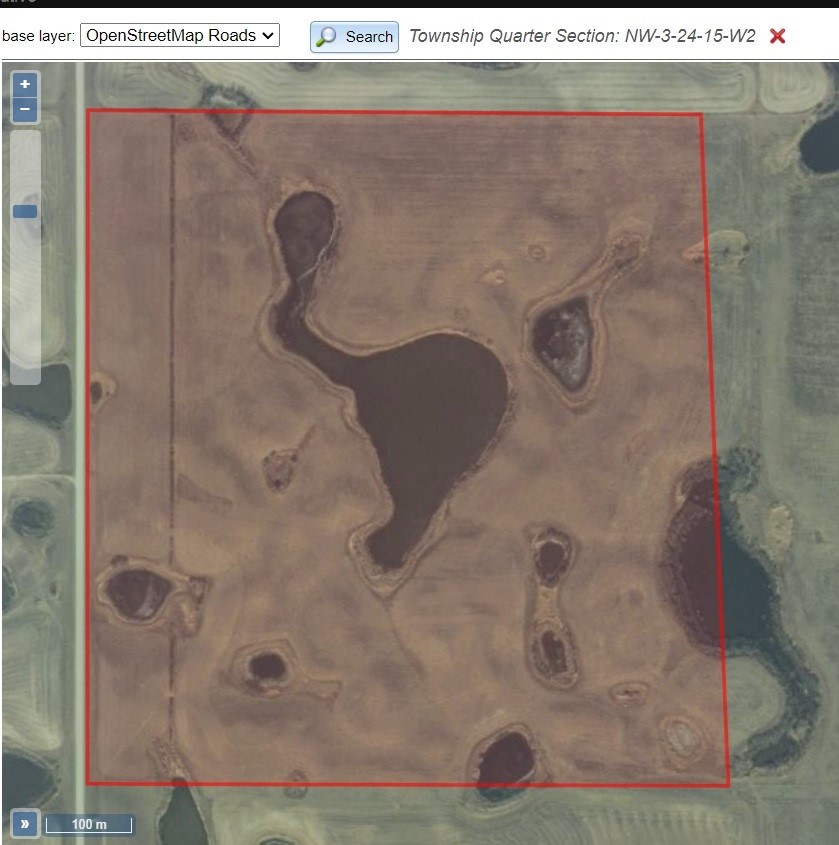The image size is (839, 845).
Task: Open the base layer dropdown
Action: tap(179, 36)
